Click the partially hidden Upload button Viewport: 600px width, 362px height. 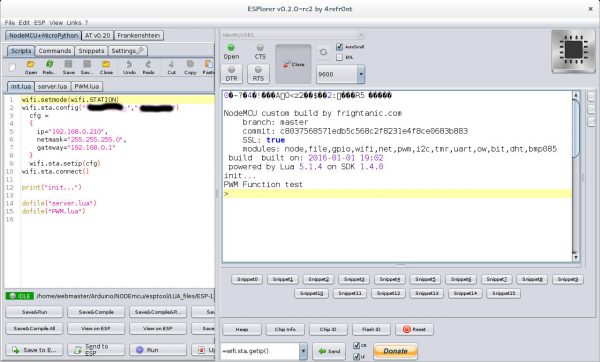click(203, 350)
